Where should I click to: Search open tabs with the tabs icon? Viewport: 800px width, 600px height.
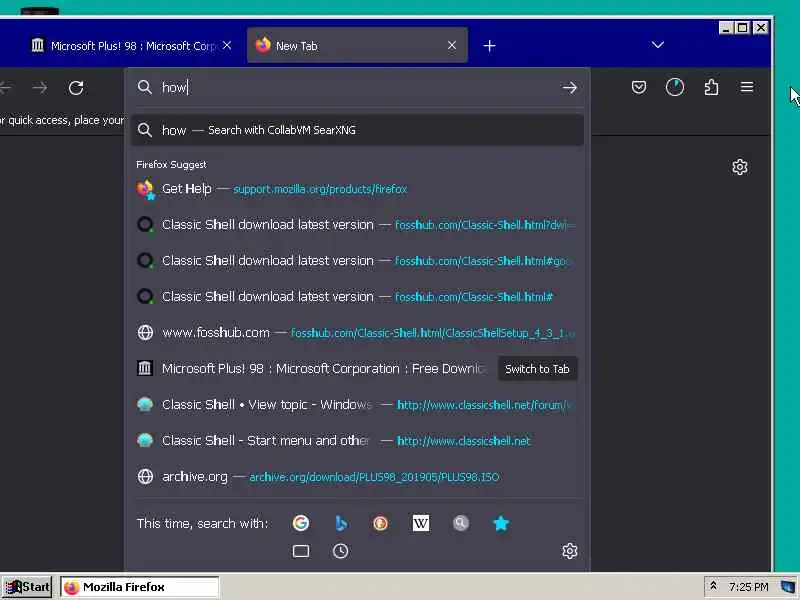click(301, 551)
